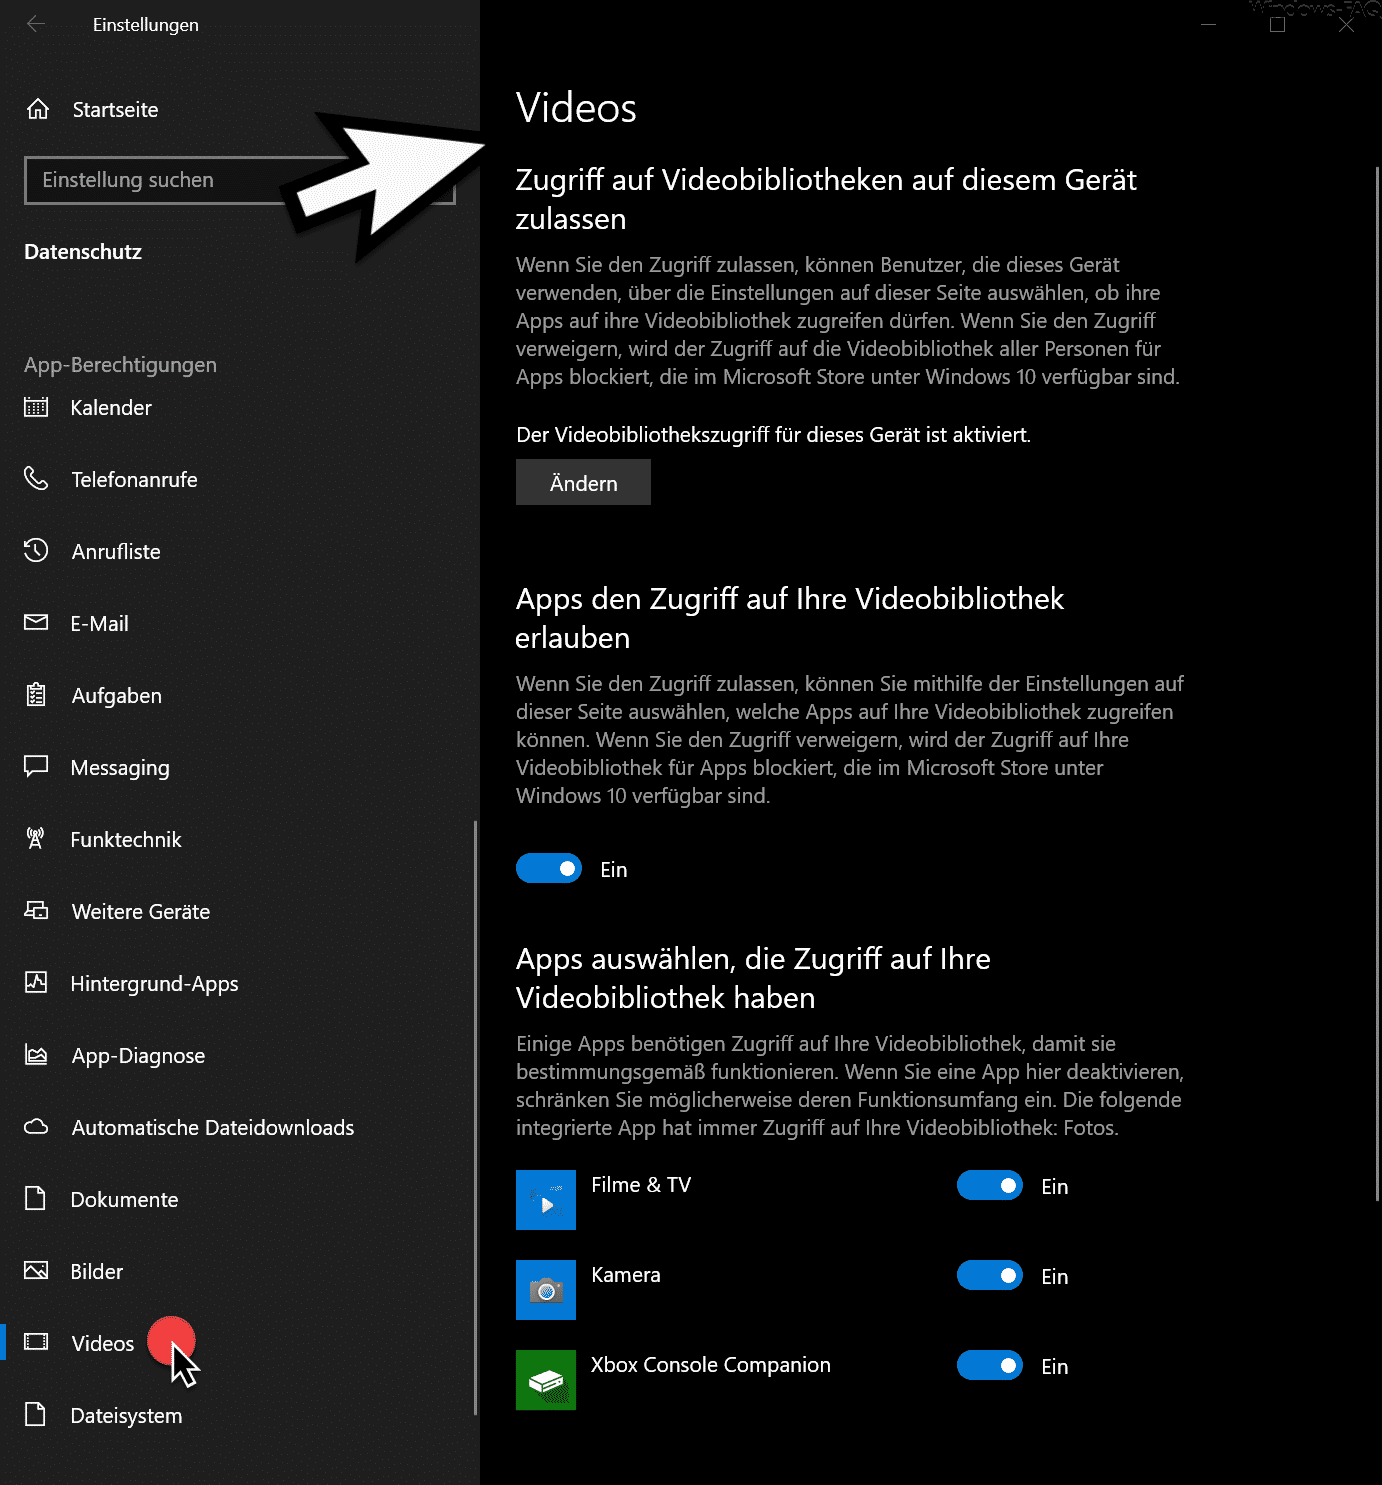Click the Kamera app icon
Screen dimensions: 1382x1485
546,1290
